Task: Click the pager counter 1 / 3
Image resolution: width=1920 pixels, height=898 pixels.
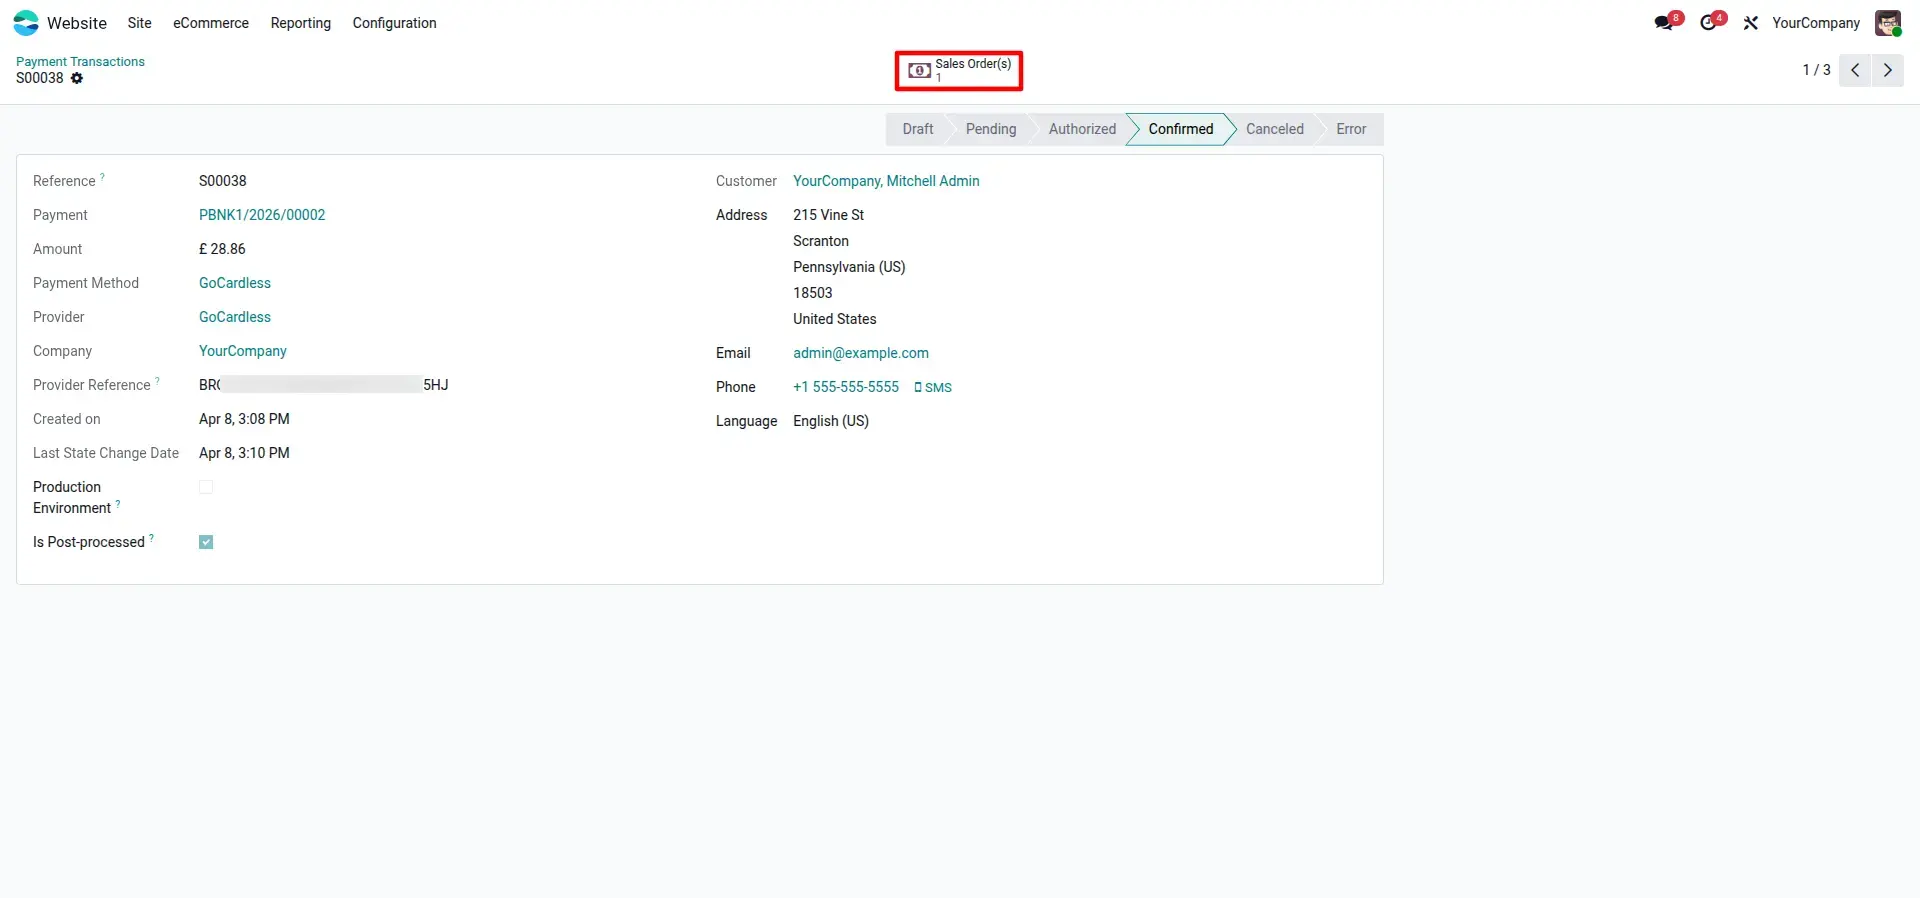Action: [1816, 70]
